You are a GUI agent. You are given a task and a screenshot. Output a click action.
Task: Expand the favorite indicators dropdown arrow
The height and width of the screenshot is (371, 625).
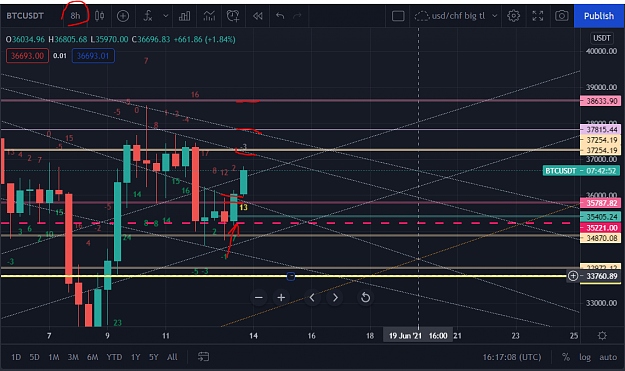[x=165, y=16]
